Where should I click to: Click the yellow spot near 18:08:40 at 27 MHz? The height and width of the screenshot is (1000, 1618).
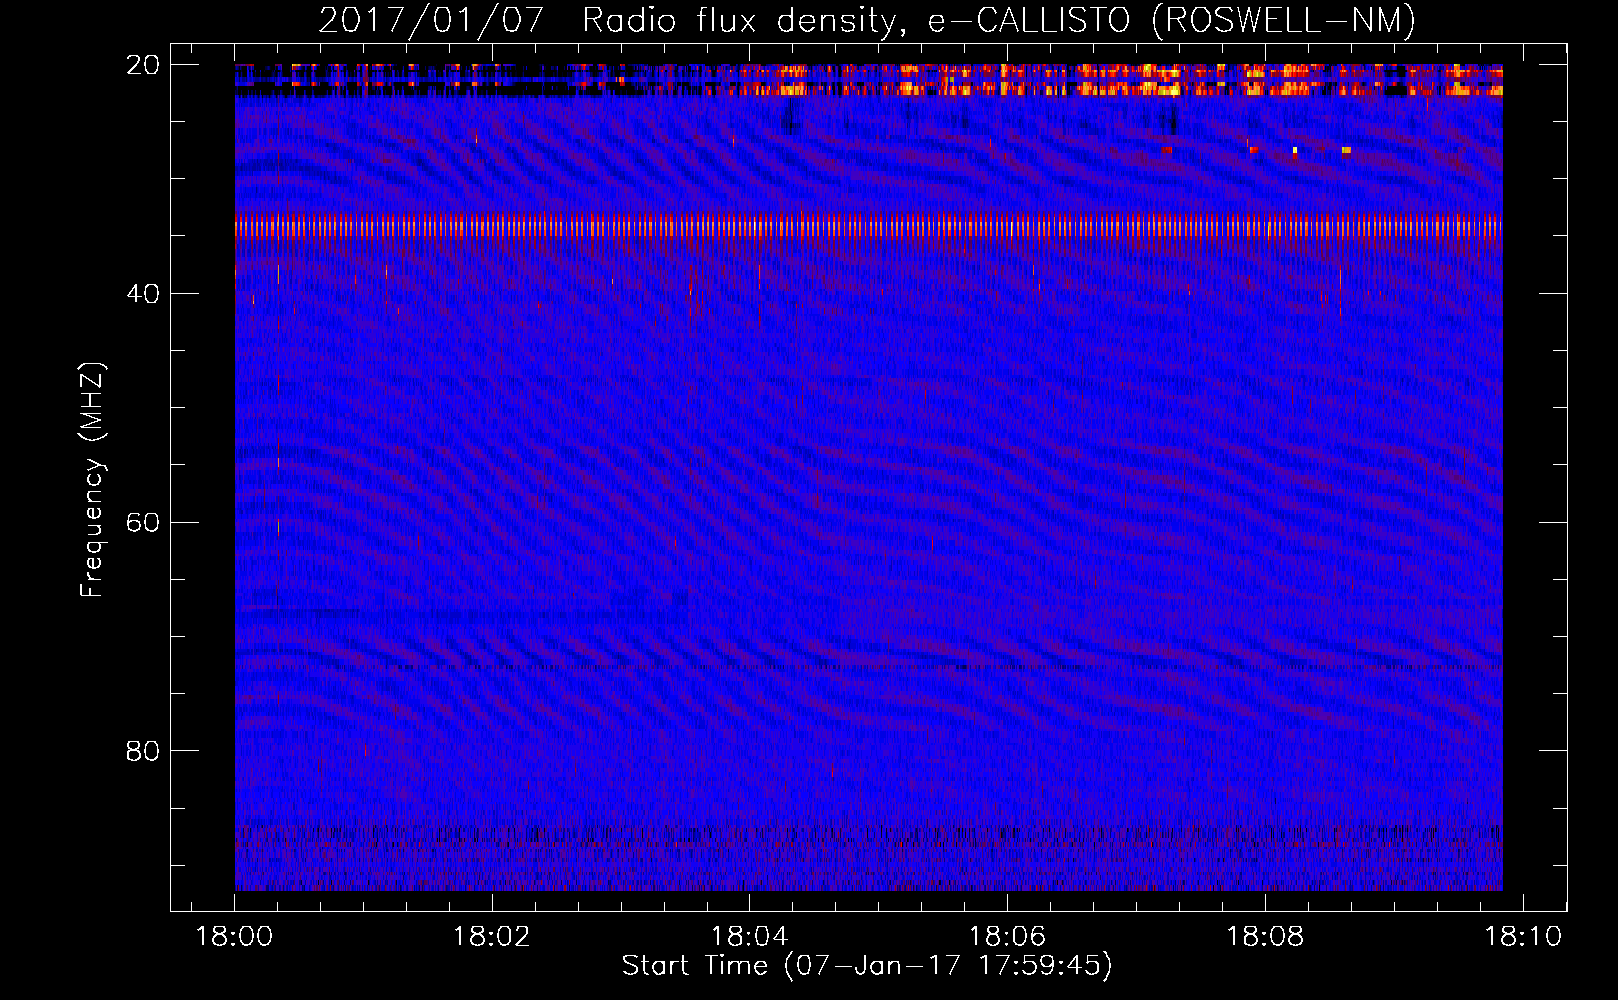(x=1346, y=150)
